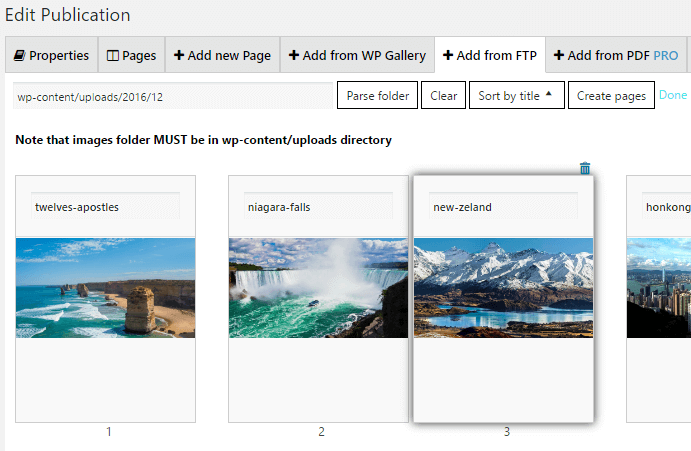The height and width of the screenshot is (451, 691).
Task: Delete new-zeland page with trash icon
Action: pos(585,168)
